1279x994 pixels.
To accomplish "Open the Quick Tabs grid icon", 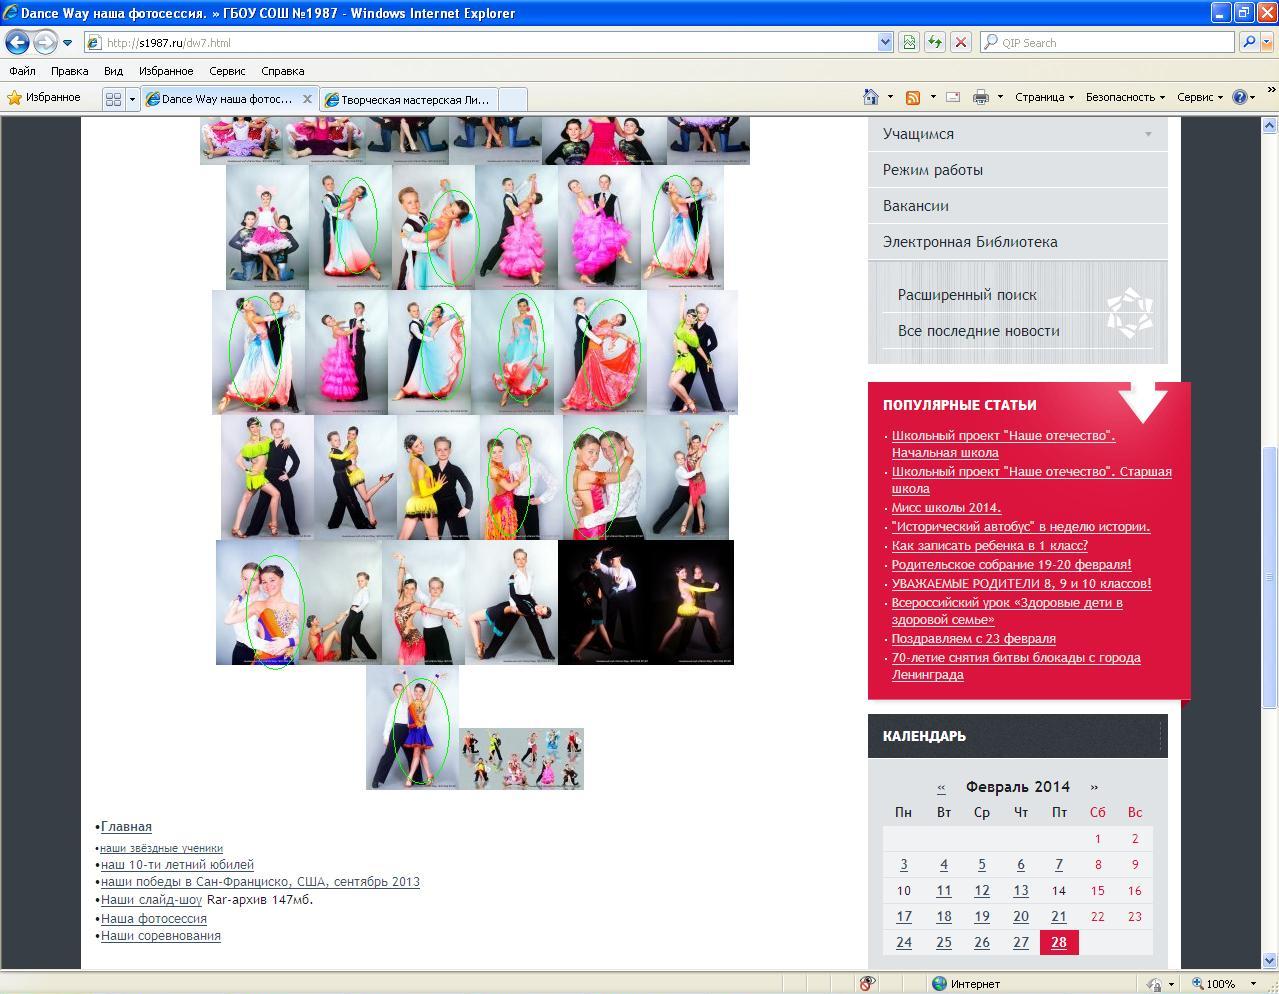I will pos(113,99).
